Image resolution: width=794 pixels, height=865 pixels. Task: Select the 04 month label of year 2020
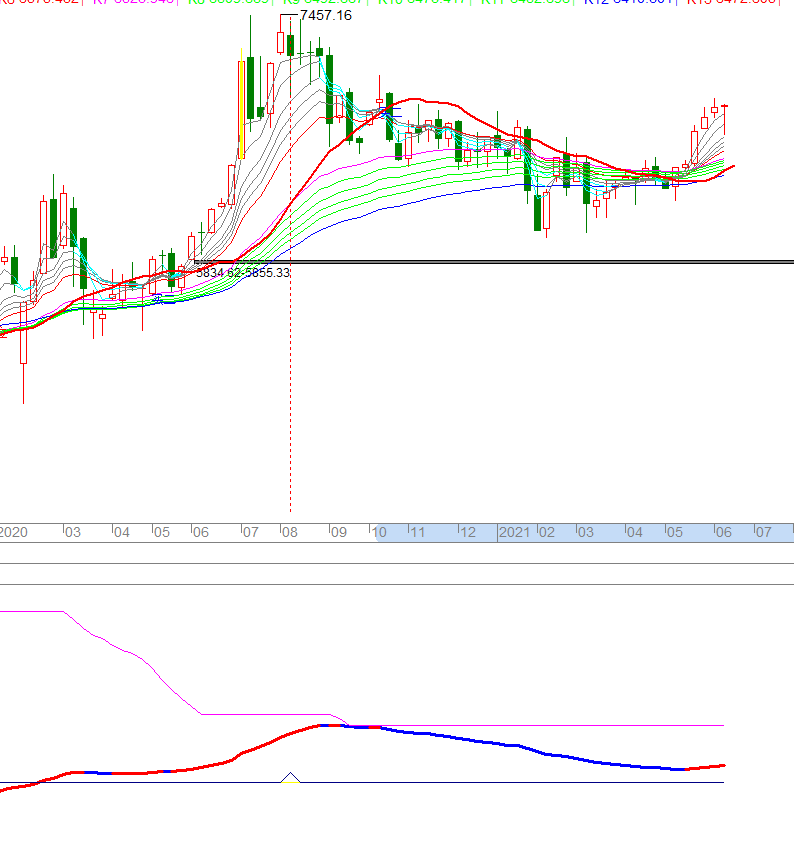point(121,532)
